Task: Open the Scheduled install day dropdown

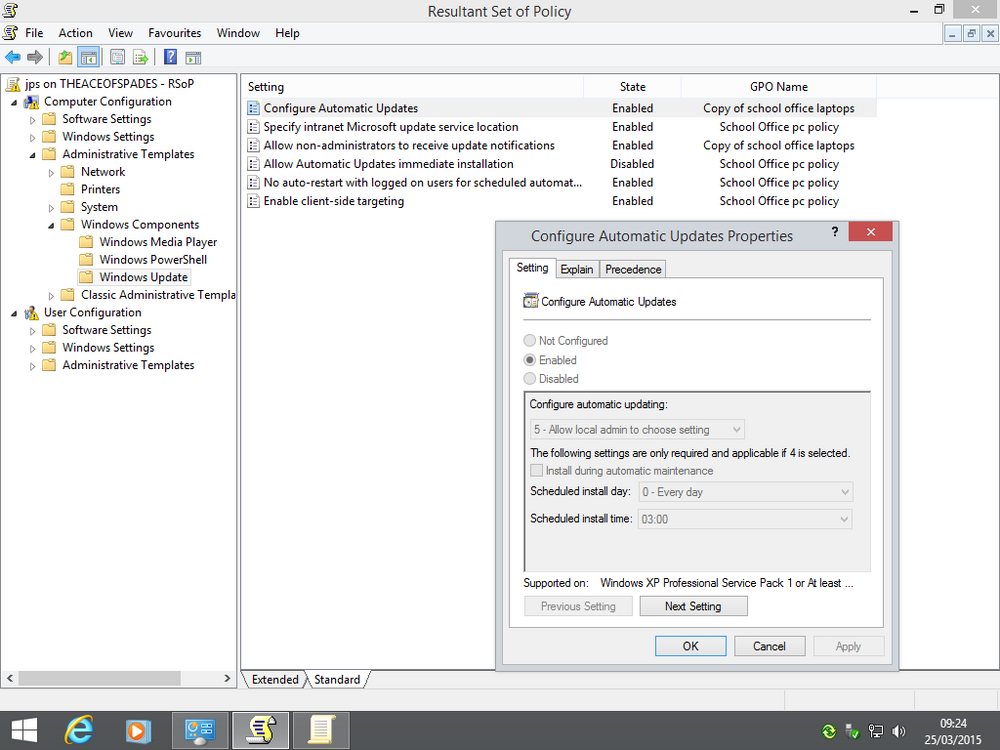Action: pos(746,492)
